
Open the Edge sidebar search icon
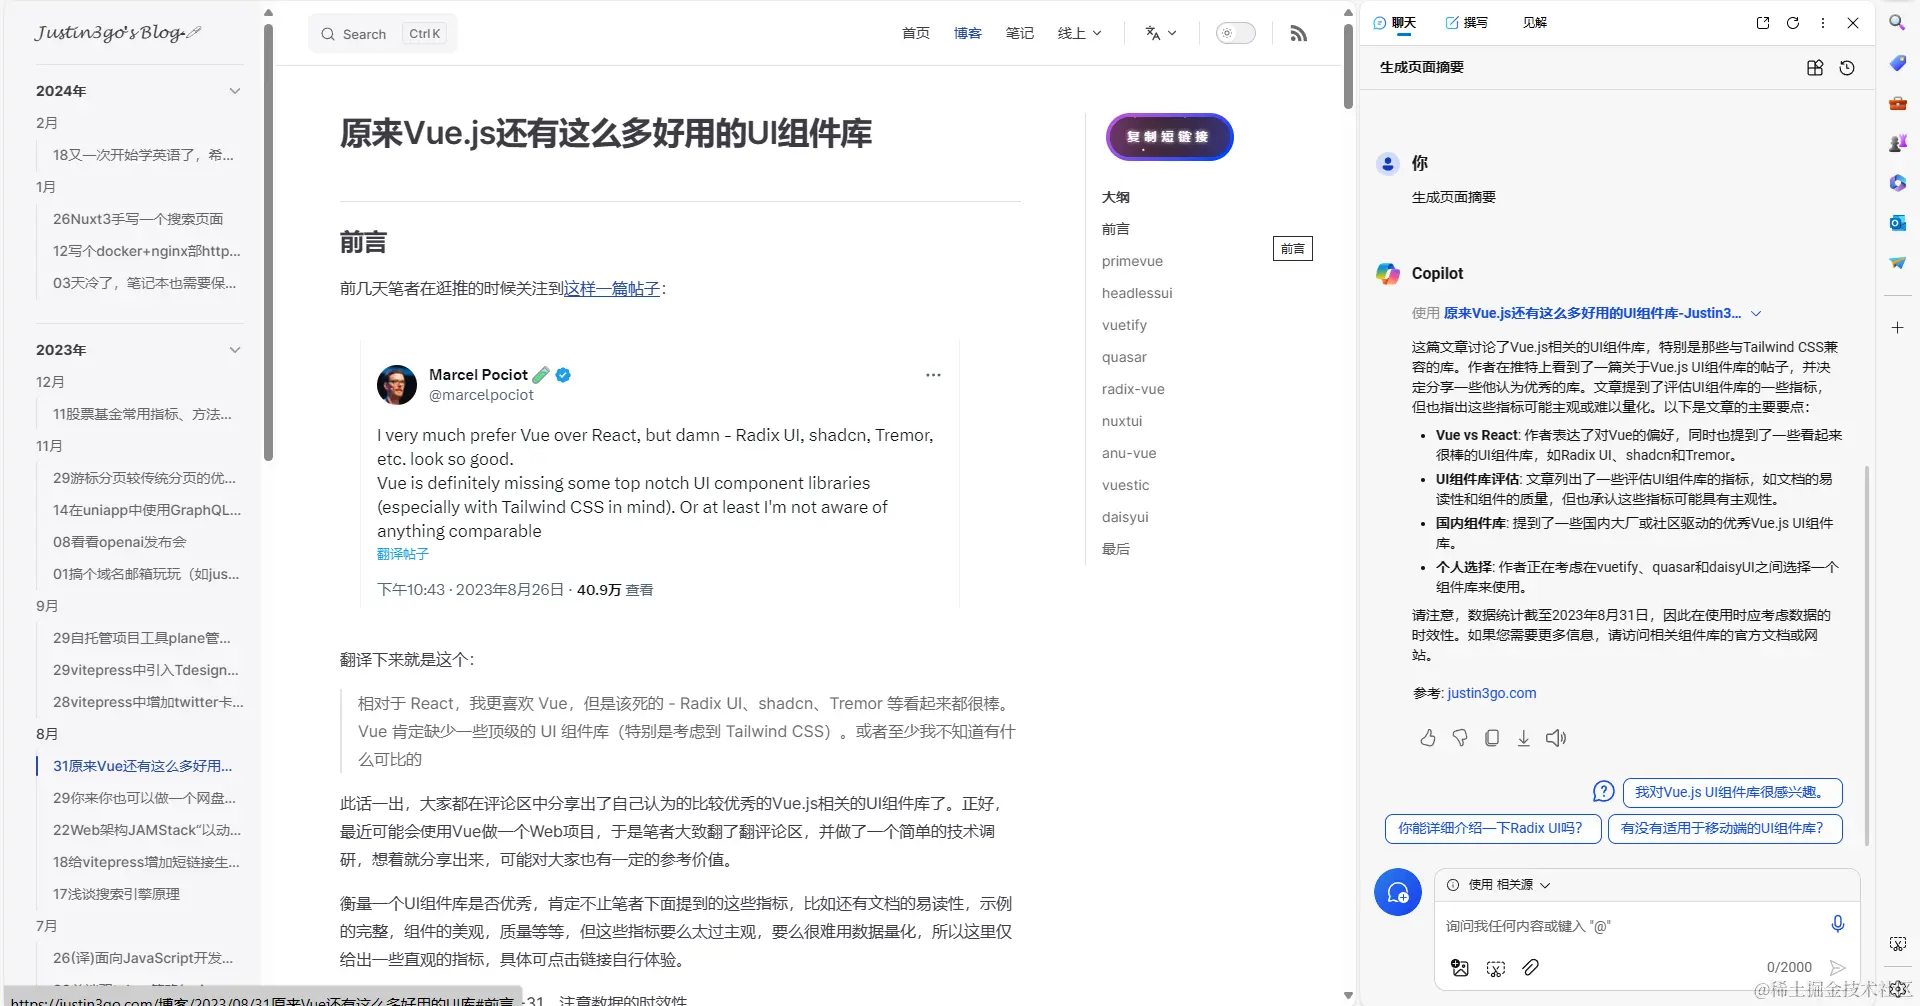point(1897,23)
